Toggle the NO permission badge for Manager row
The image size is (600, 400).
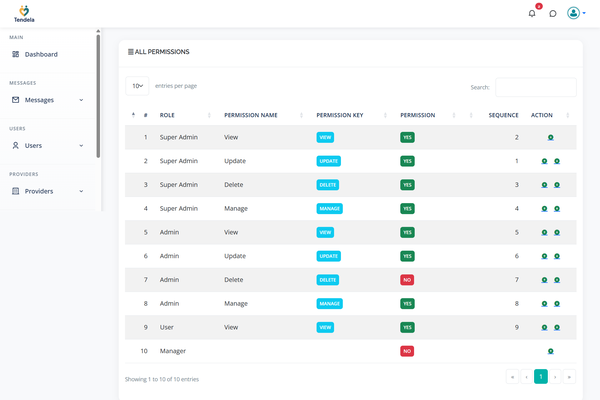(x=407, y=351)
